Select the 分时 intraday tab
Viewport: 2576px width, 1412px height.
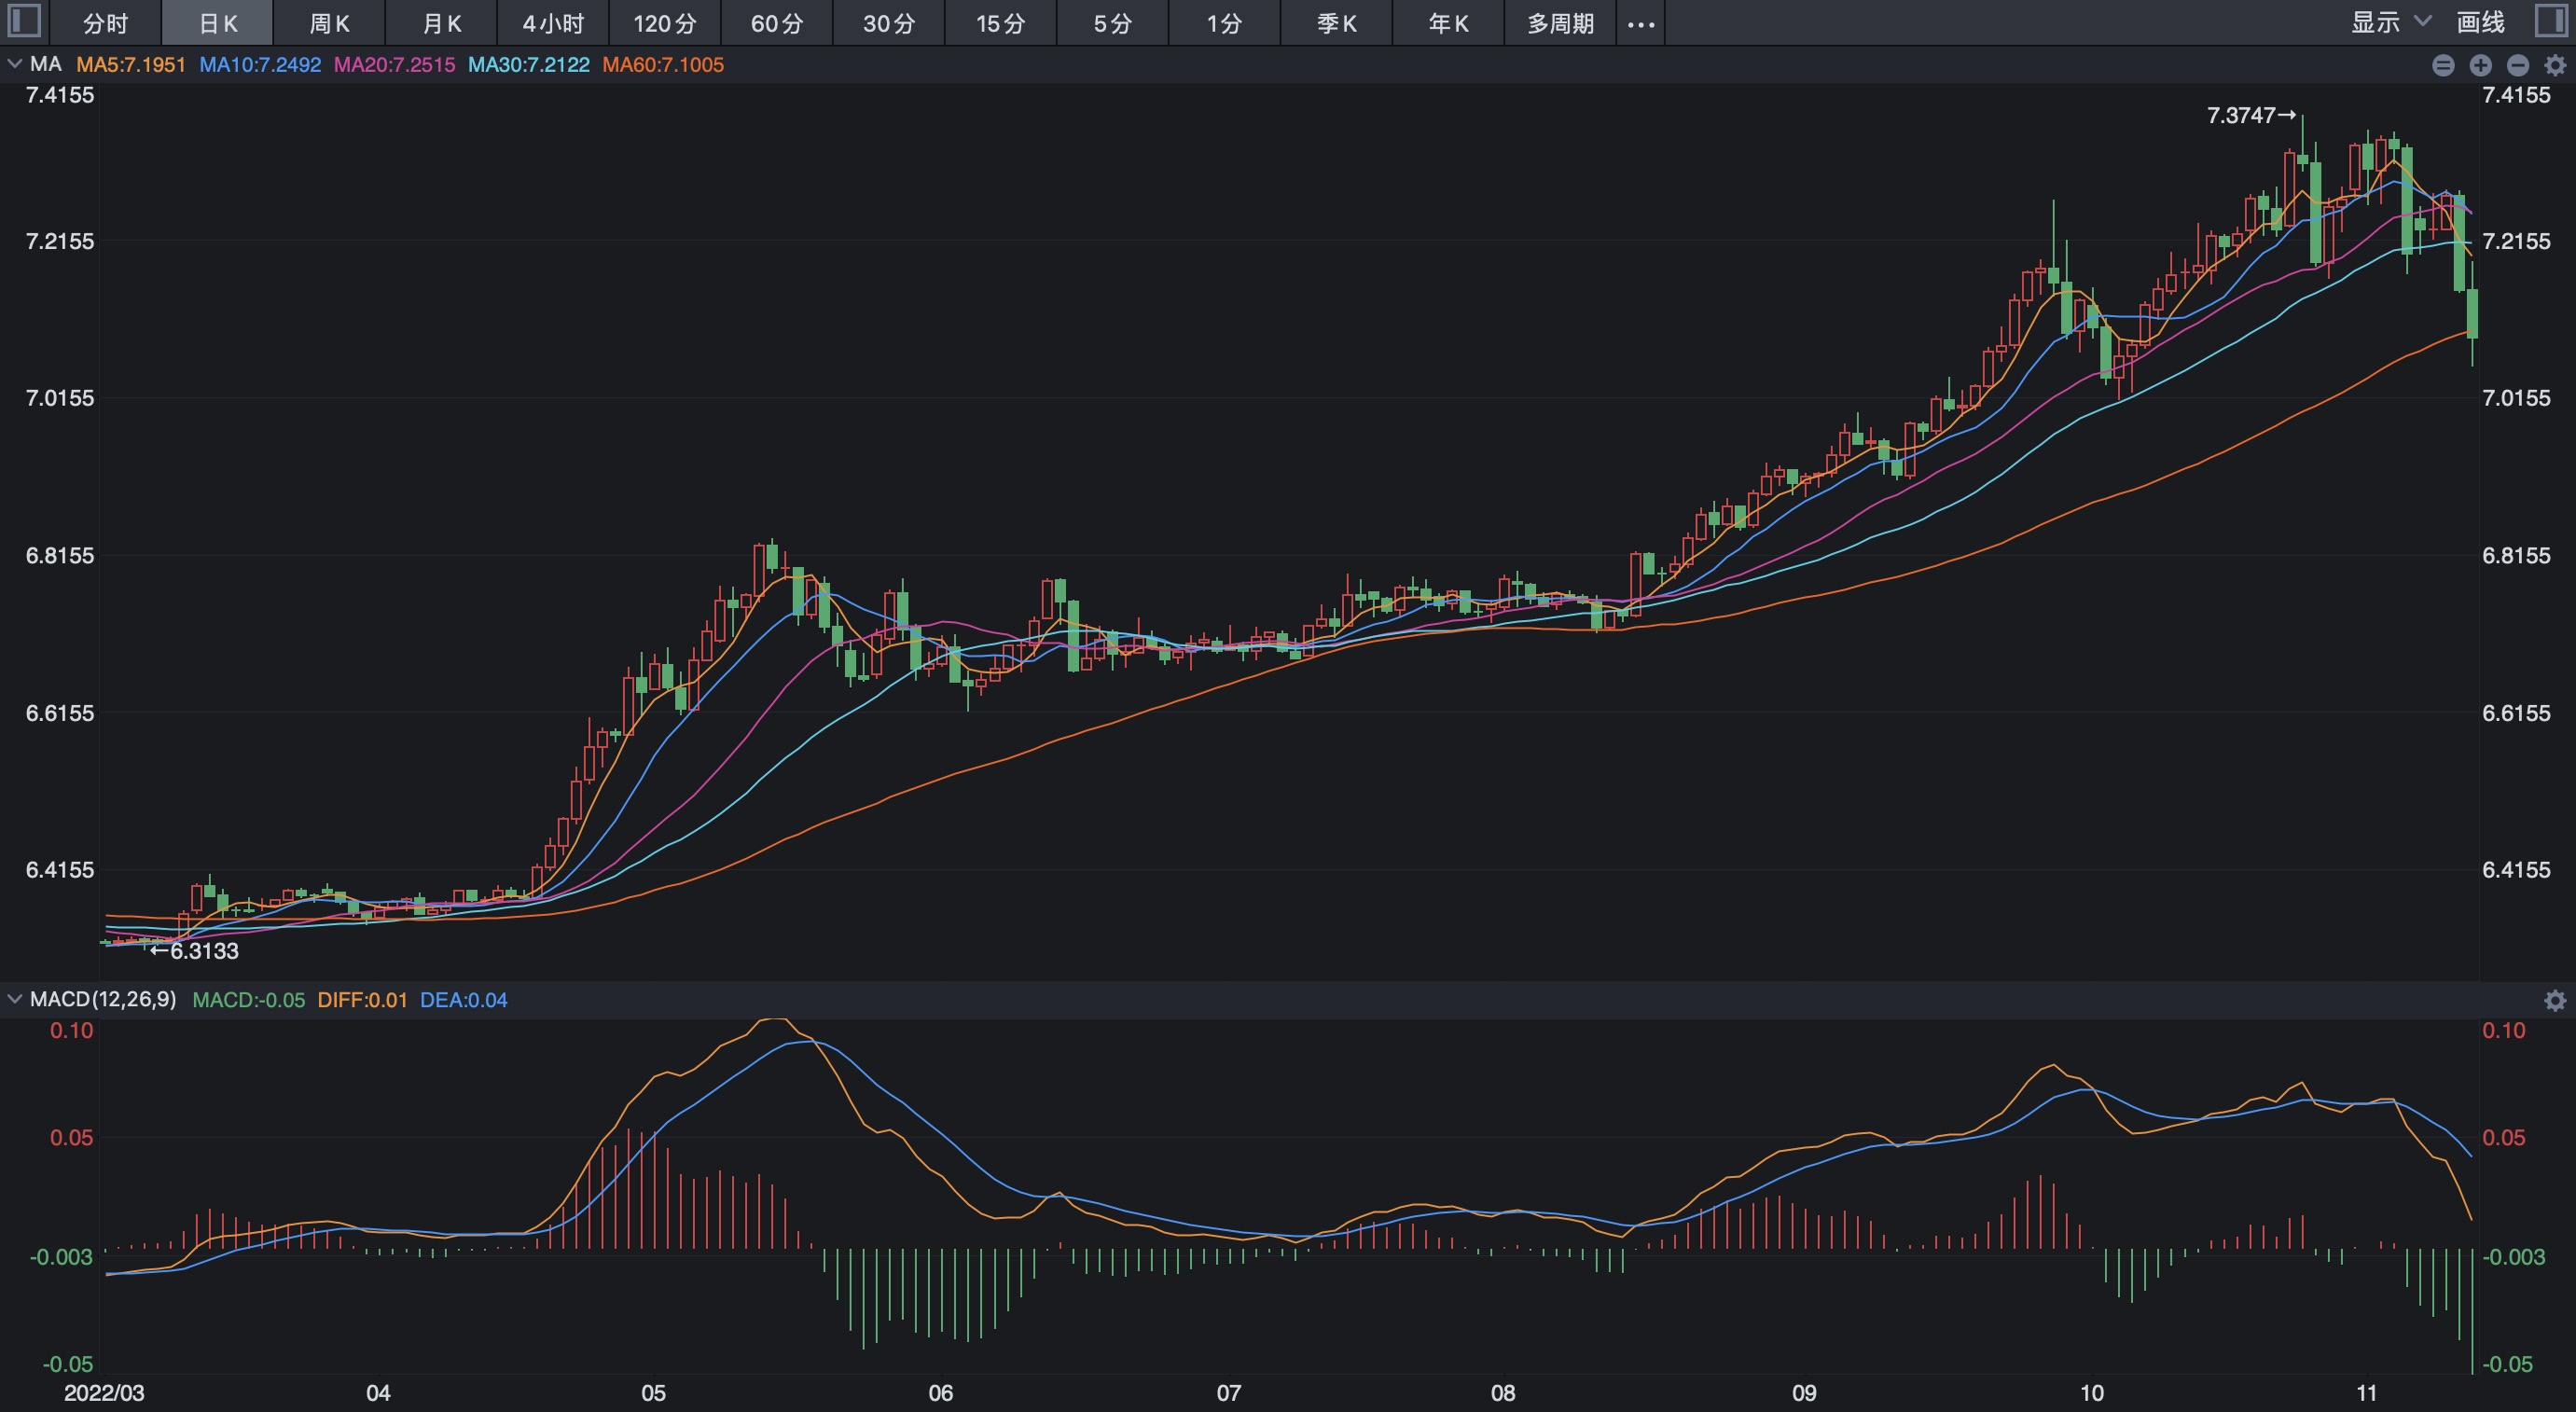[x=105, y=24]
